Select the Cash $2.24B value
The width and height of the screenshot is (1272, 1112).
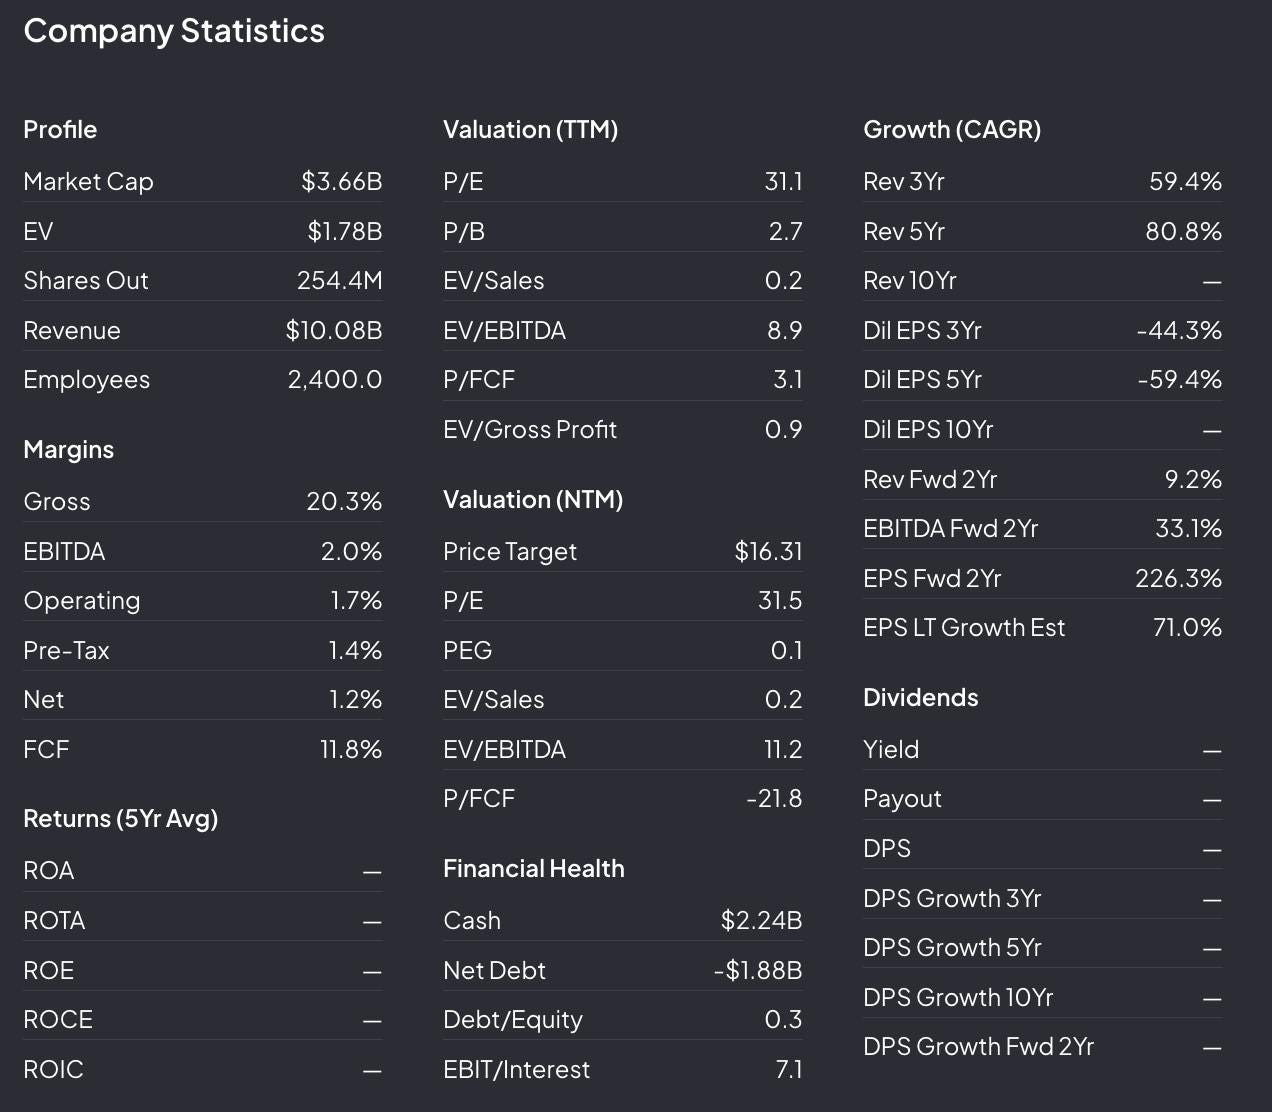point(762,921)
